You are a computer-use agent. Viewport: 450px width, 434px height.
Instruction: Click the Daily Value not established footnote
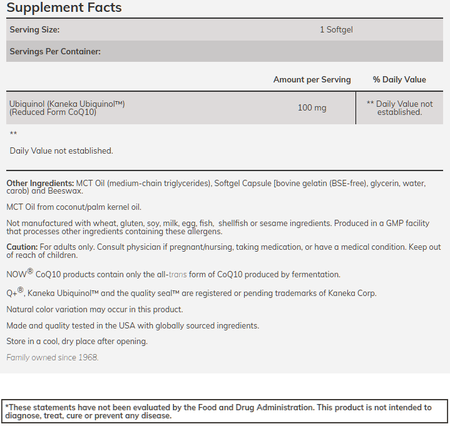coord(61,151)
